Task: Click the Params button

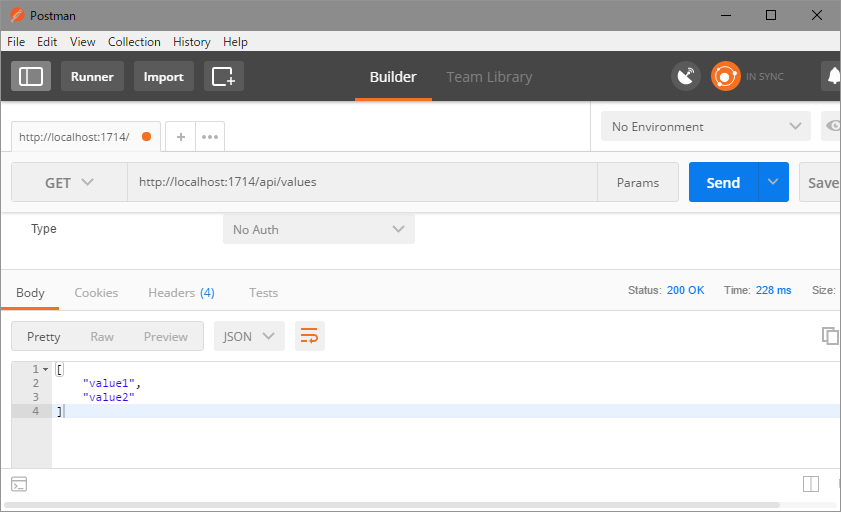Action: point(638,182)
